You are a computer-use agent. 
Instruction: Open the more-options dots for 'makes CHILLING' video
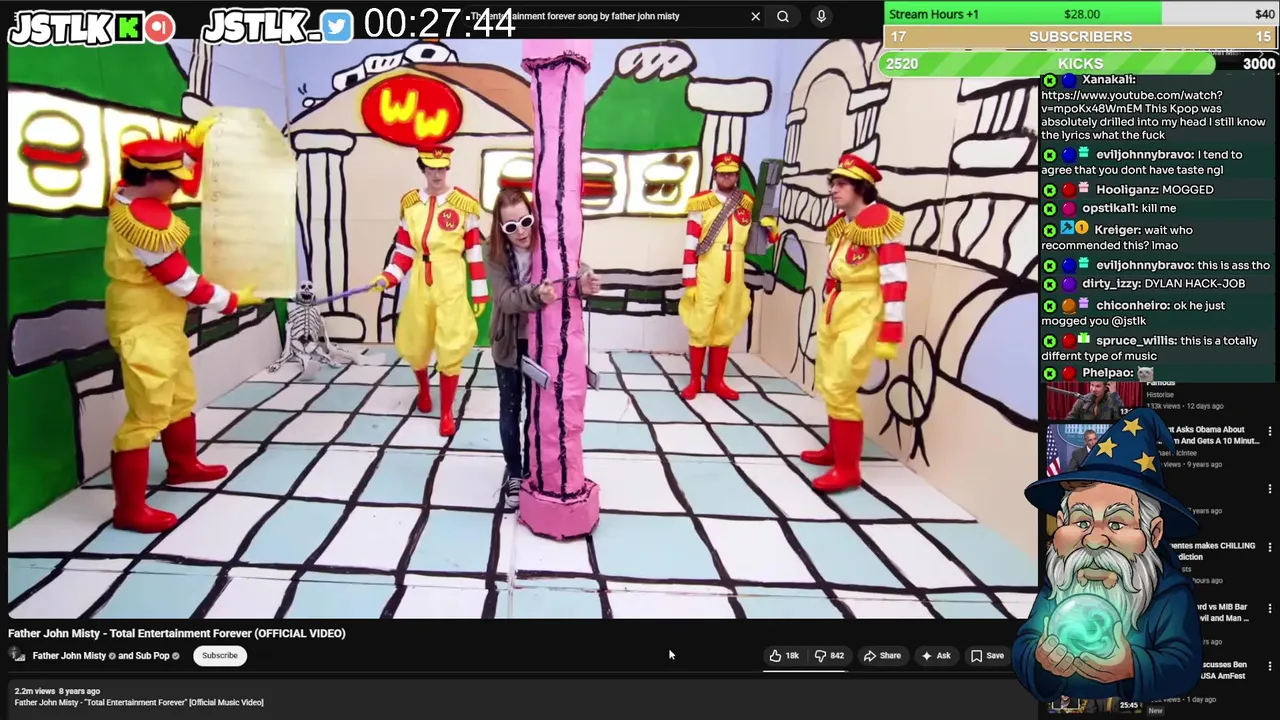1270,548
